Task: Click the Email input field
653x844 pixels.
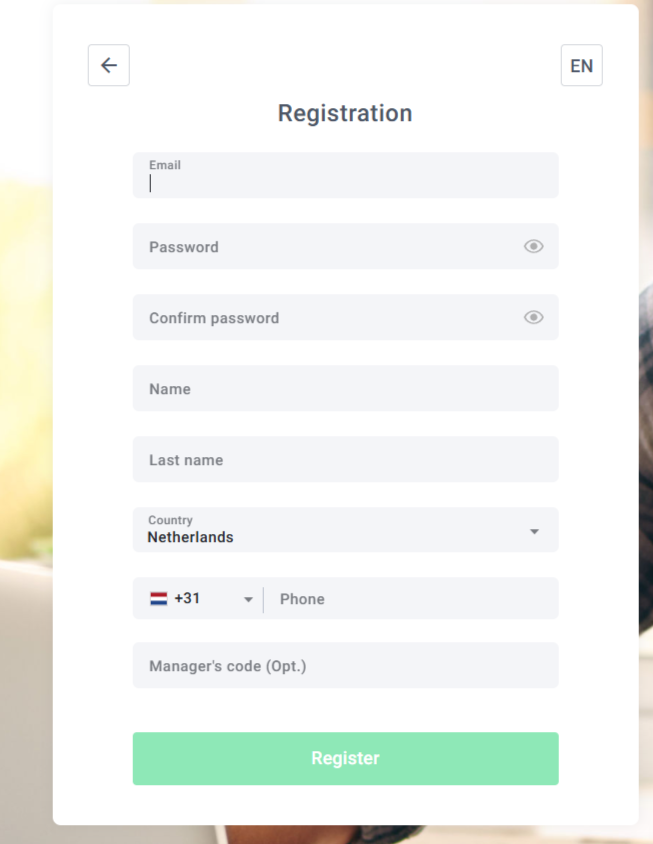Action: pos(345,182)
